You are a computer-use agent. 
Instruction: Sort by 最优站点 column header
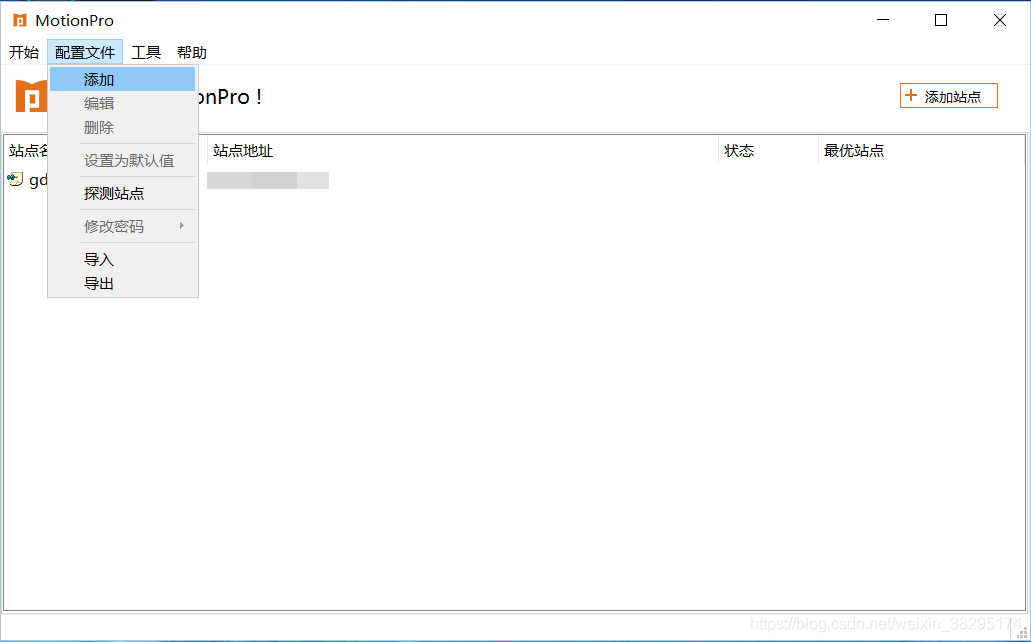(x=921, y=151)
